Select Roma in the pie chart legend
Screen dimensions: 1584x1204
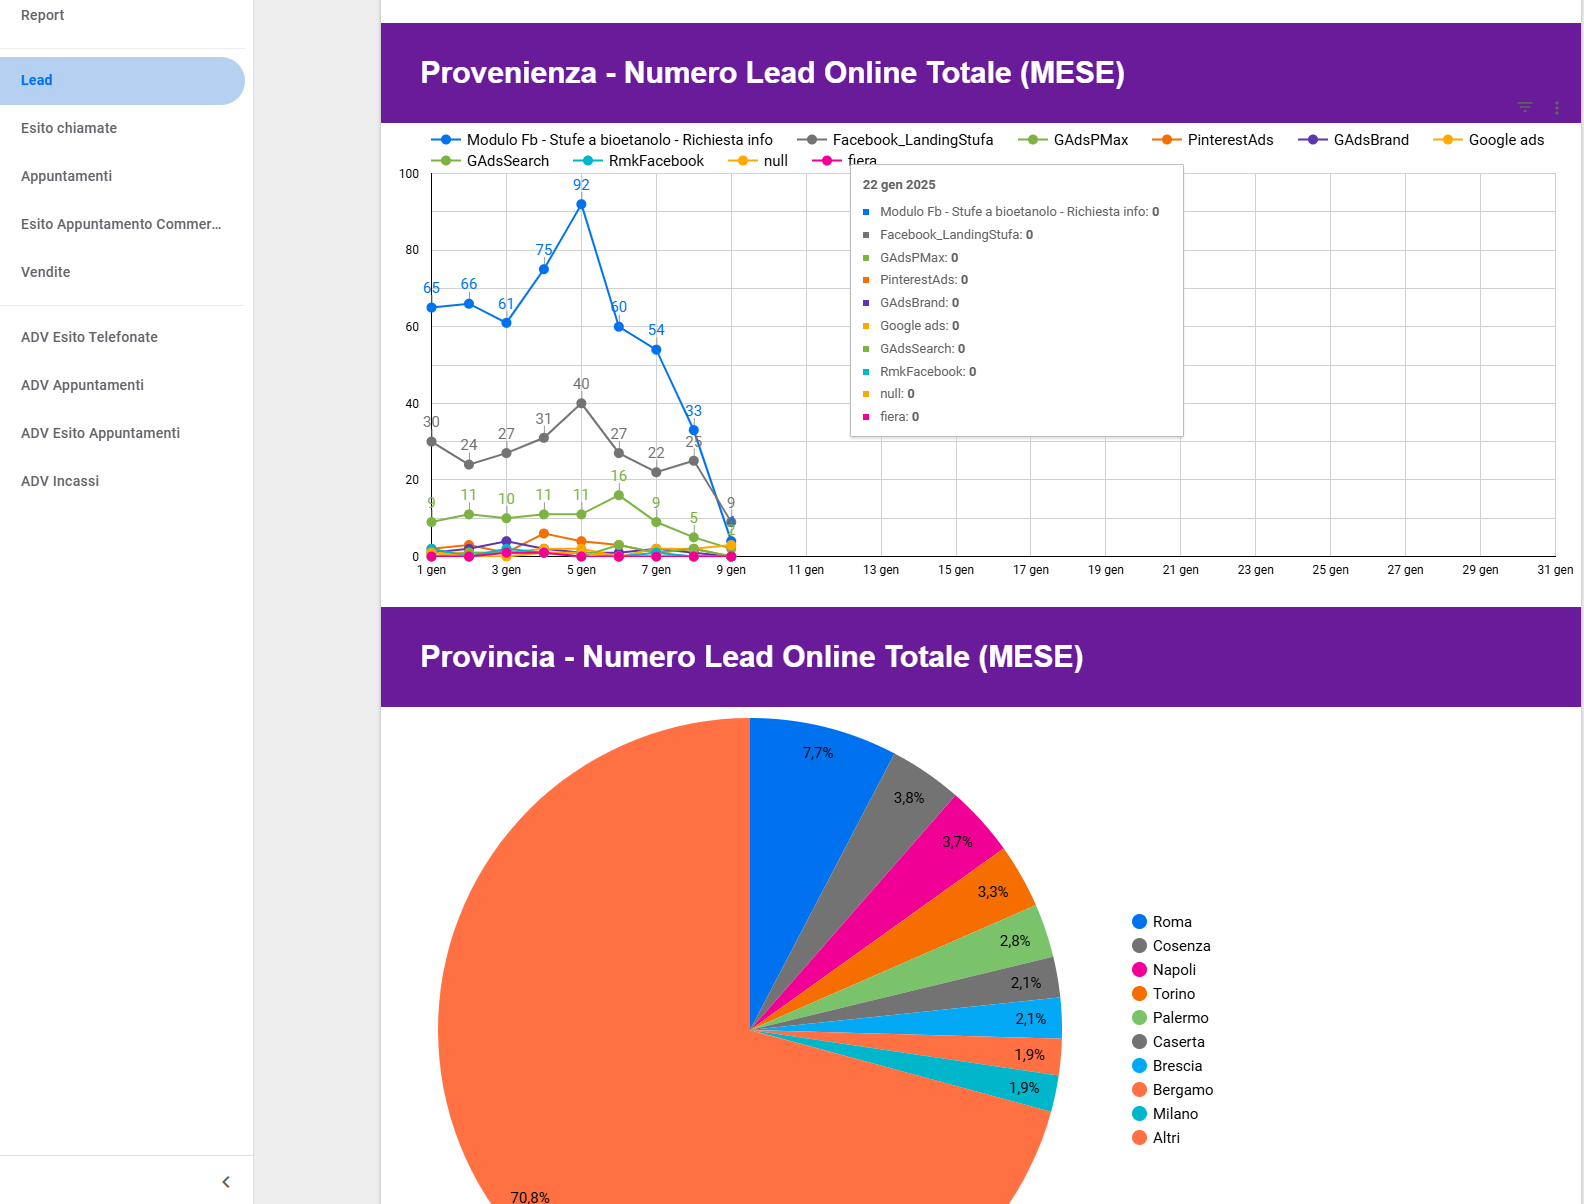click(1162, 922)
